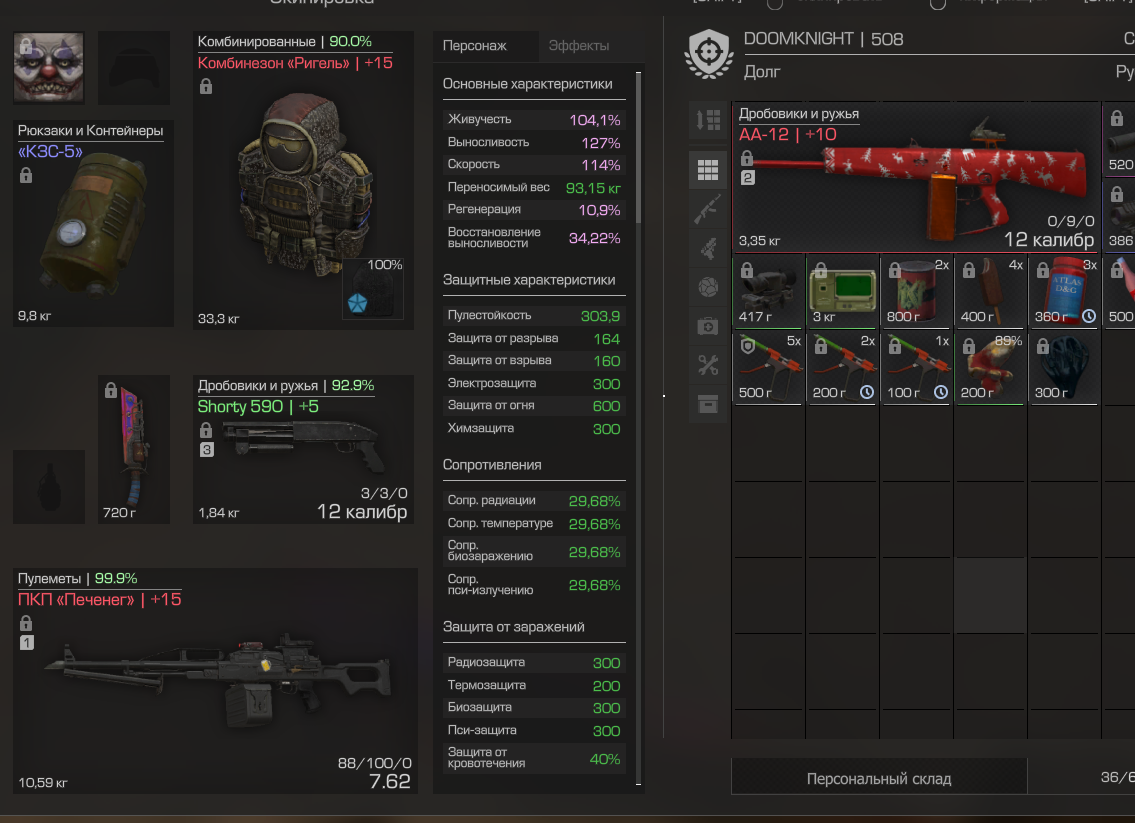Toggle the lock on КЗС-5 container
This screenshot has height=823, width=1135.
coord(26,175)
